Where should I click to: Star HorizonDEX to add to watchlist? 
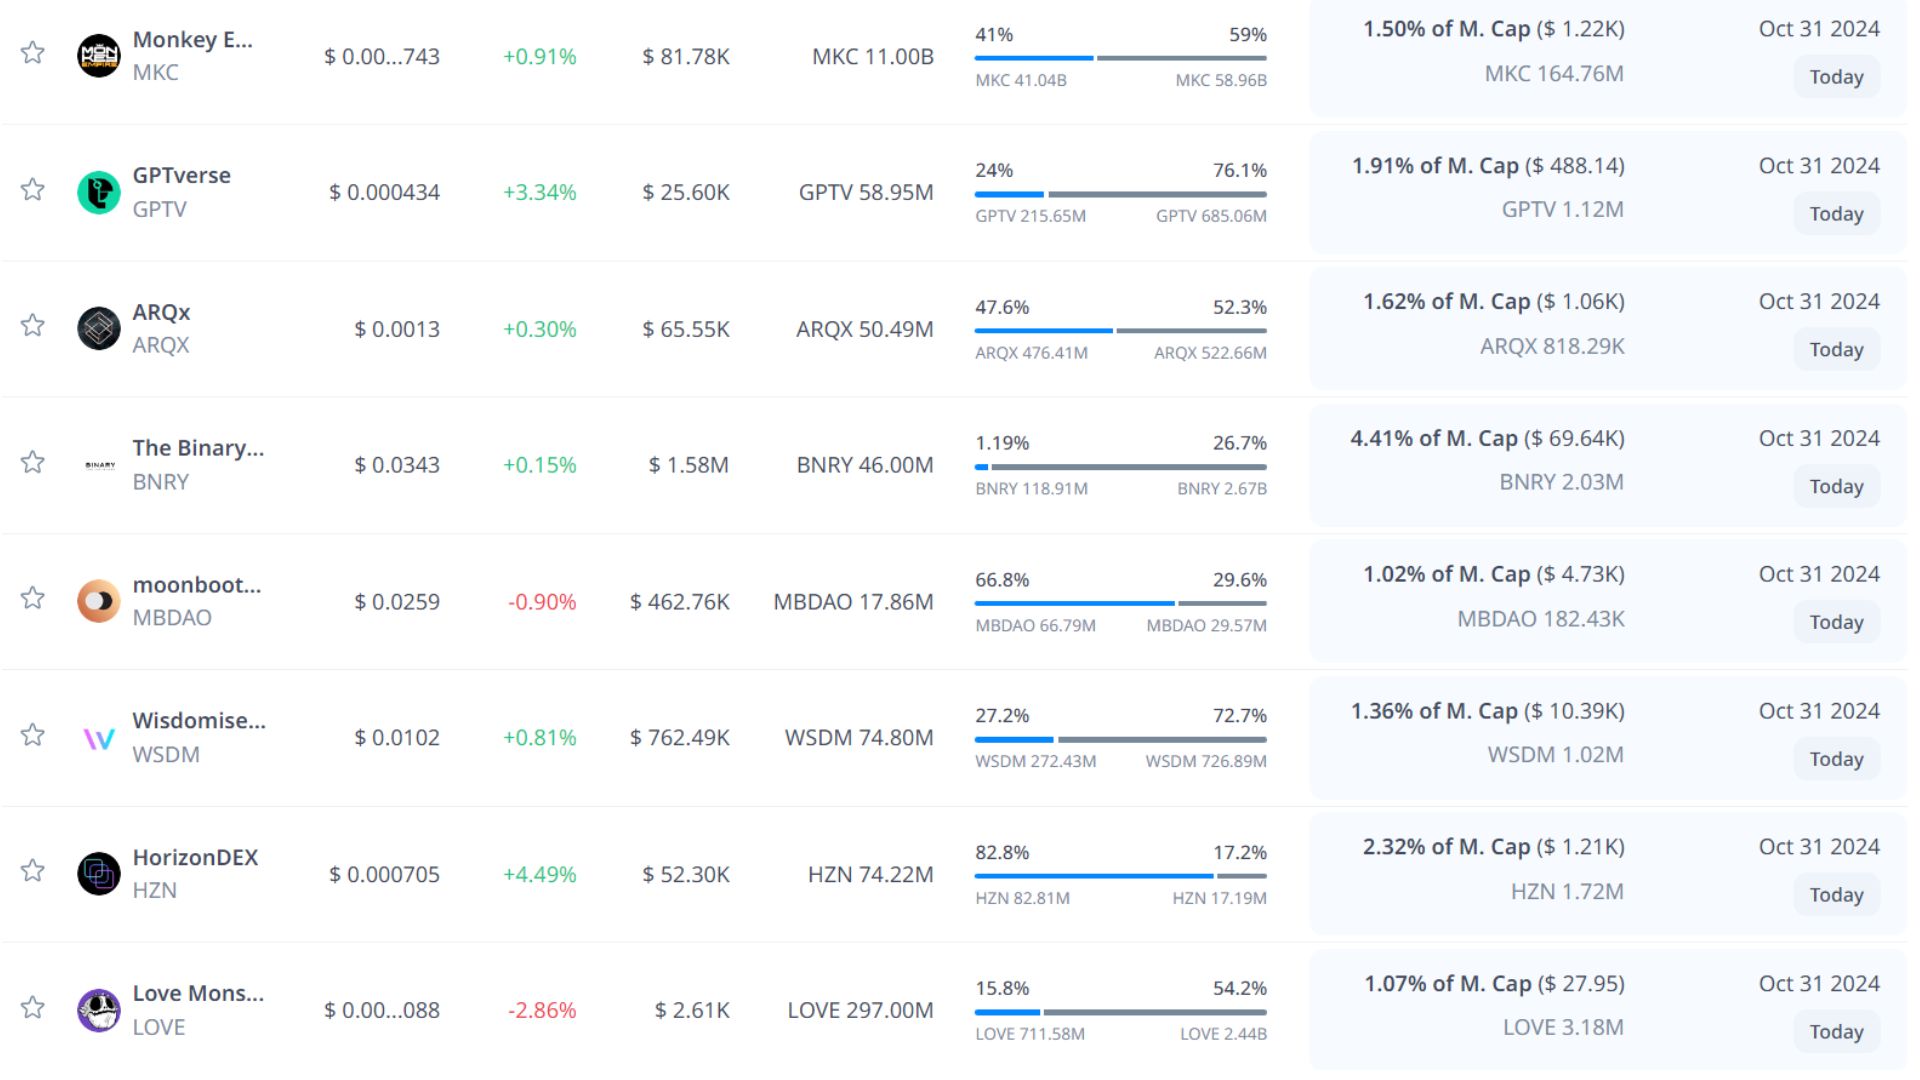point(33,871)
